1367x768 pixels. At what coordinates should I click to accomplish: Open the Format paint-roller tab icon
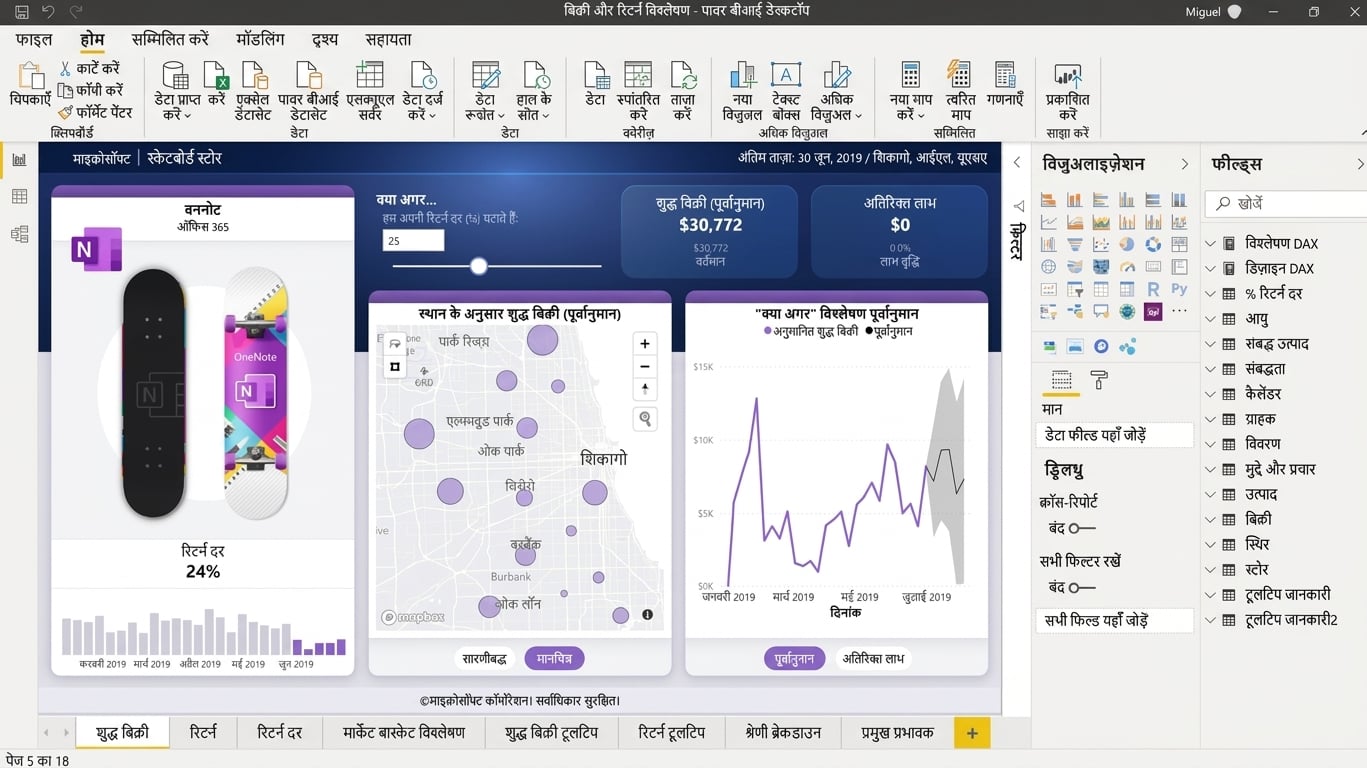1099,380
